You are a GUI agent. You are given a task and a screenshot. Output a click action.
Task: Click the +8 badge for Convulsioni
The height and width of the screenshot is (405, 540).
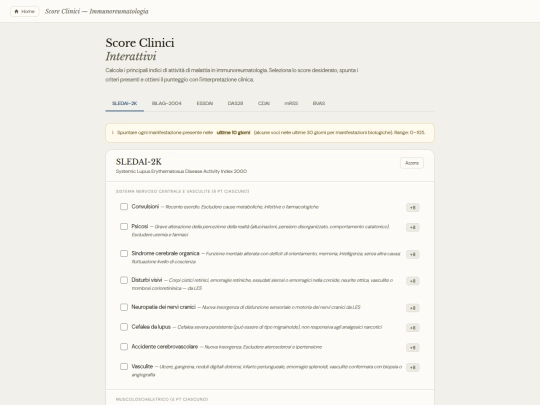click(413, 207)
